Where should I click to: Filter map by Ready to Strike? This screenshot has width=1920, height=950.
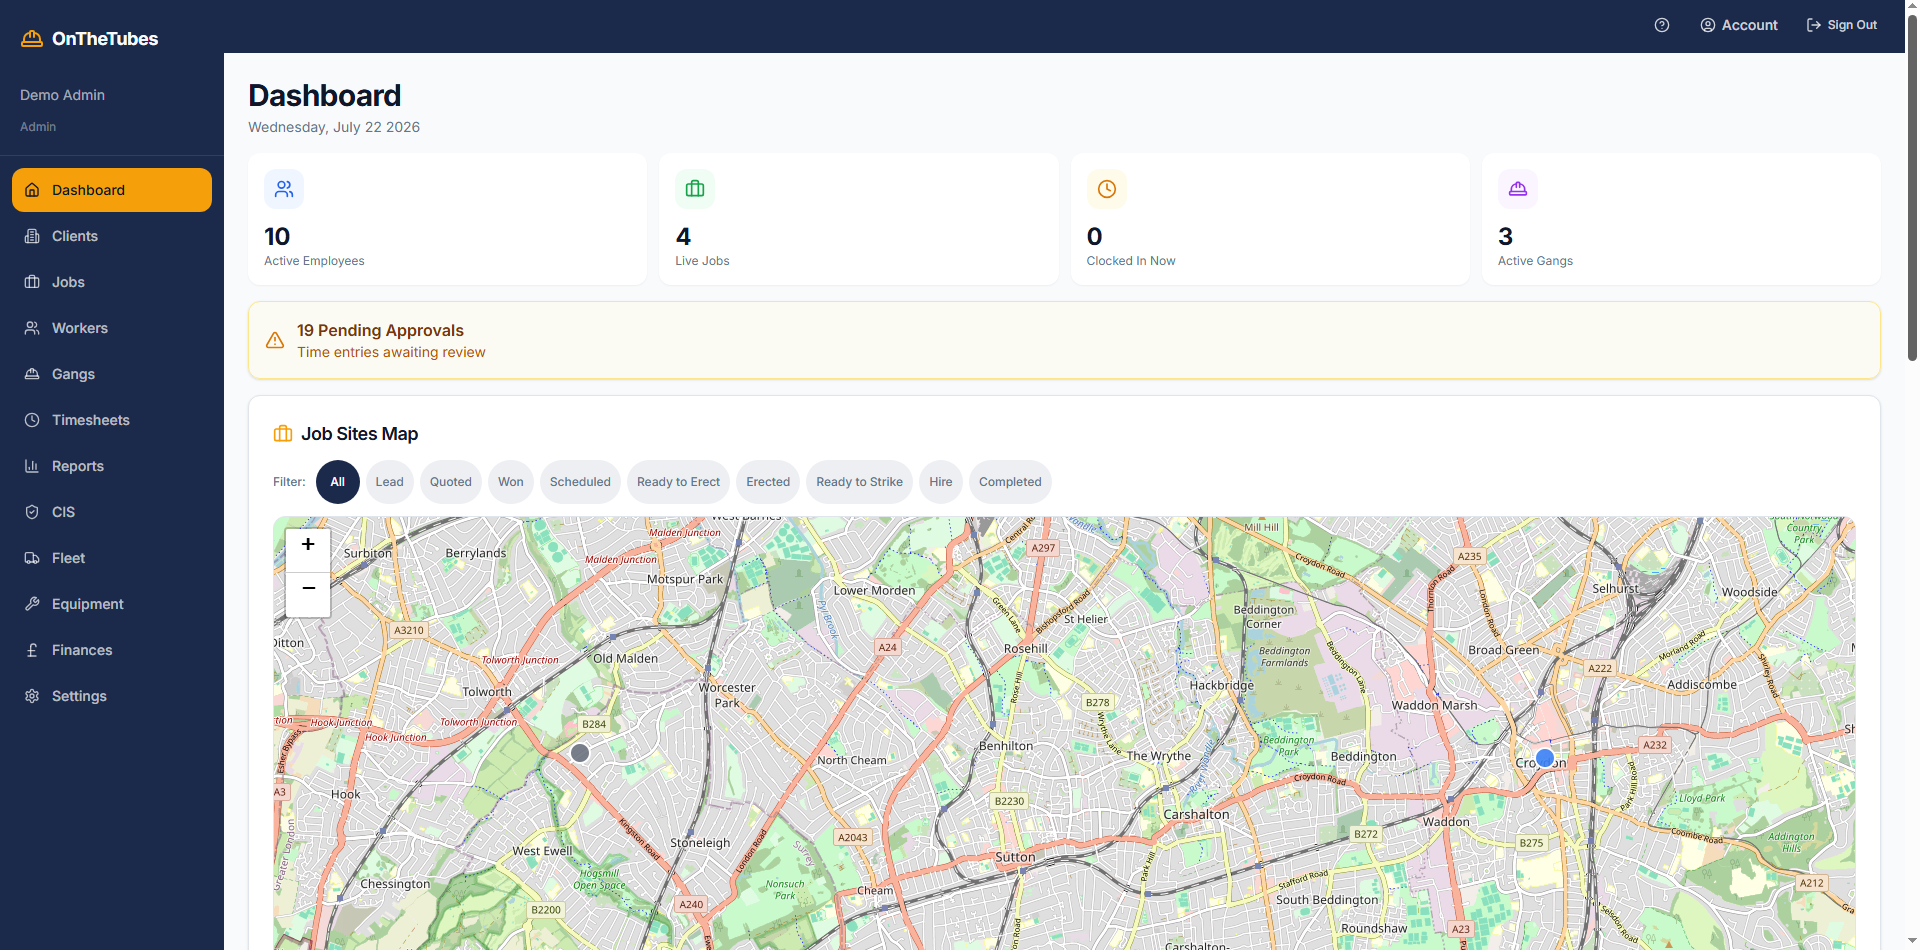(x=860, y=482)
